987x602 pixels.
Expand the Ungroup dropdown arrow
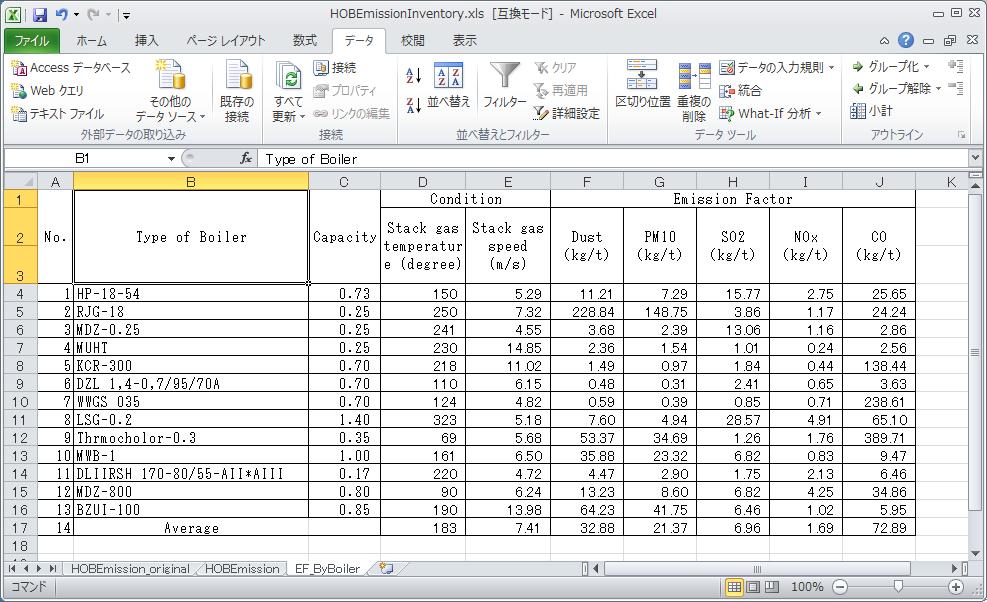click(938, 89)
